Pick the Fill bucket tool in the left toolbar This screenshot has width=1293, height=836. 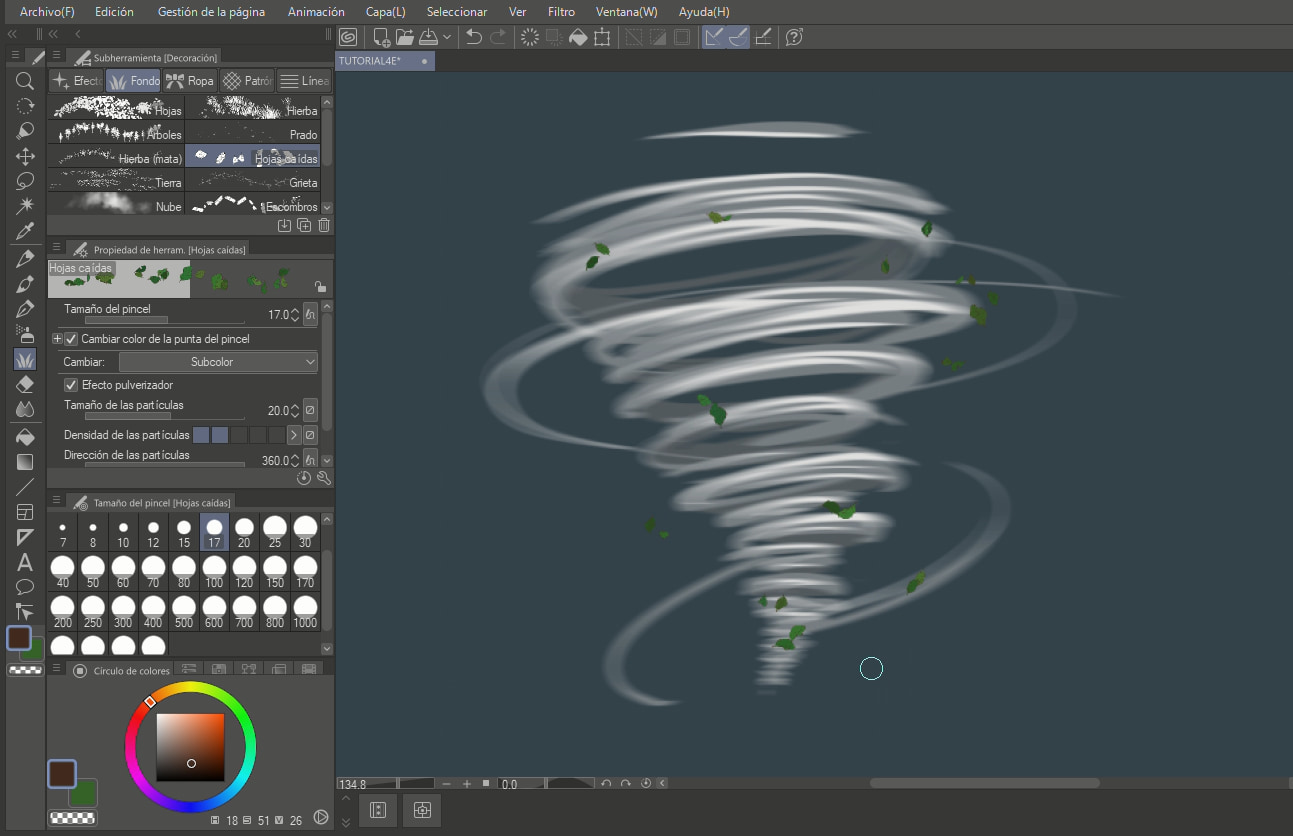pyautogui.click(x=25, y=436)
